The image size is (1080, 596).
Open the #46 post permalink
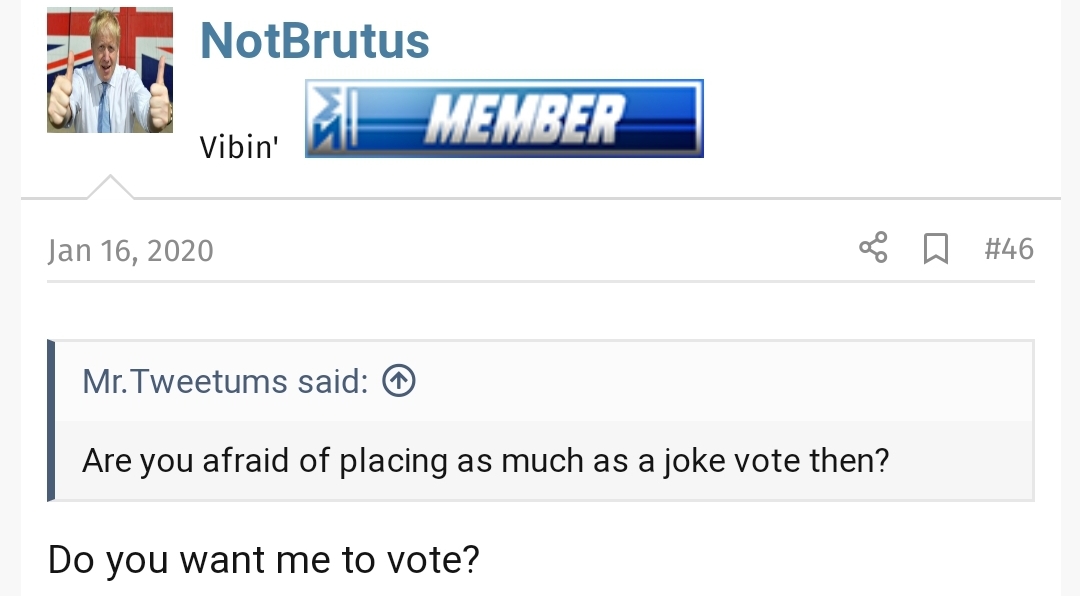(1008, 248)
